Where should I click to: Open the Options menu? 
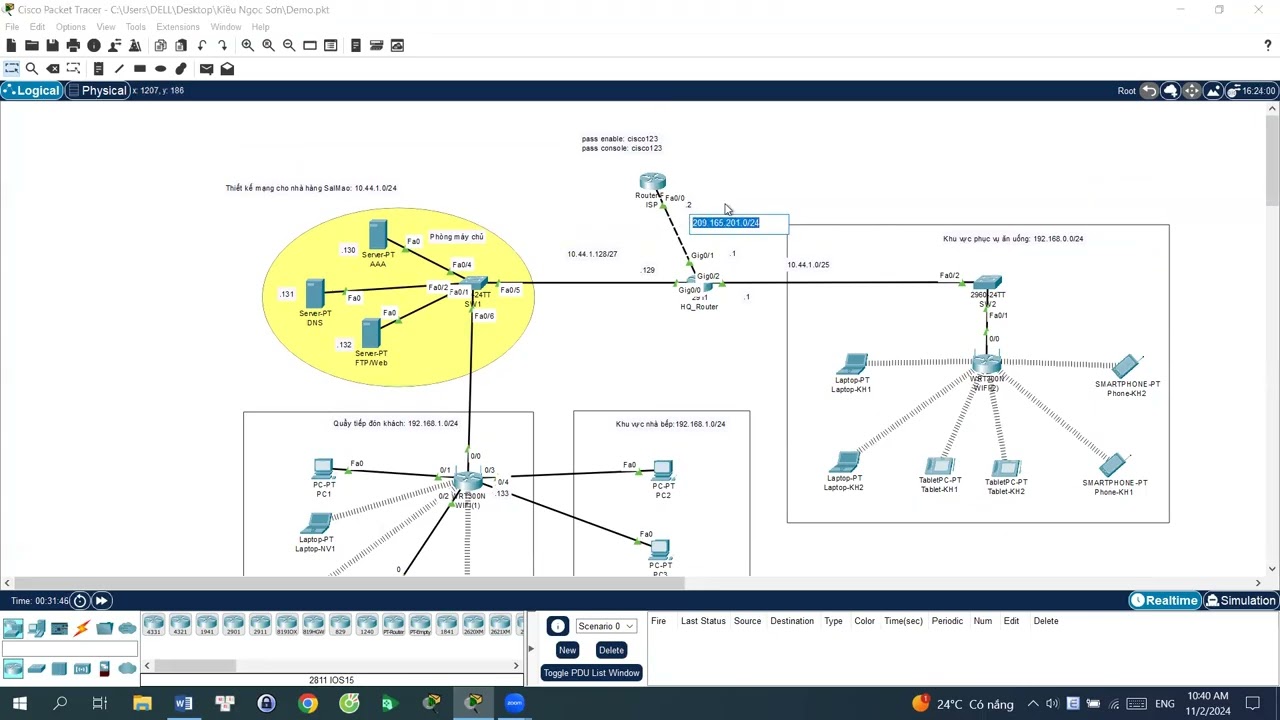(70, 27)
